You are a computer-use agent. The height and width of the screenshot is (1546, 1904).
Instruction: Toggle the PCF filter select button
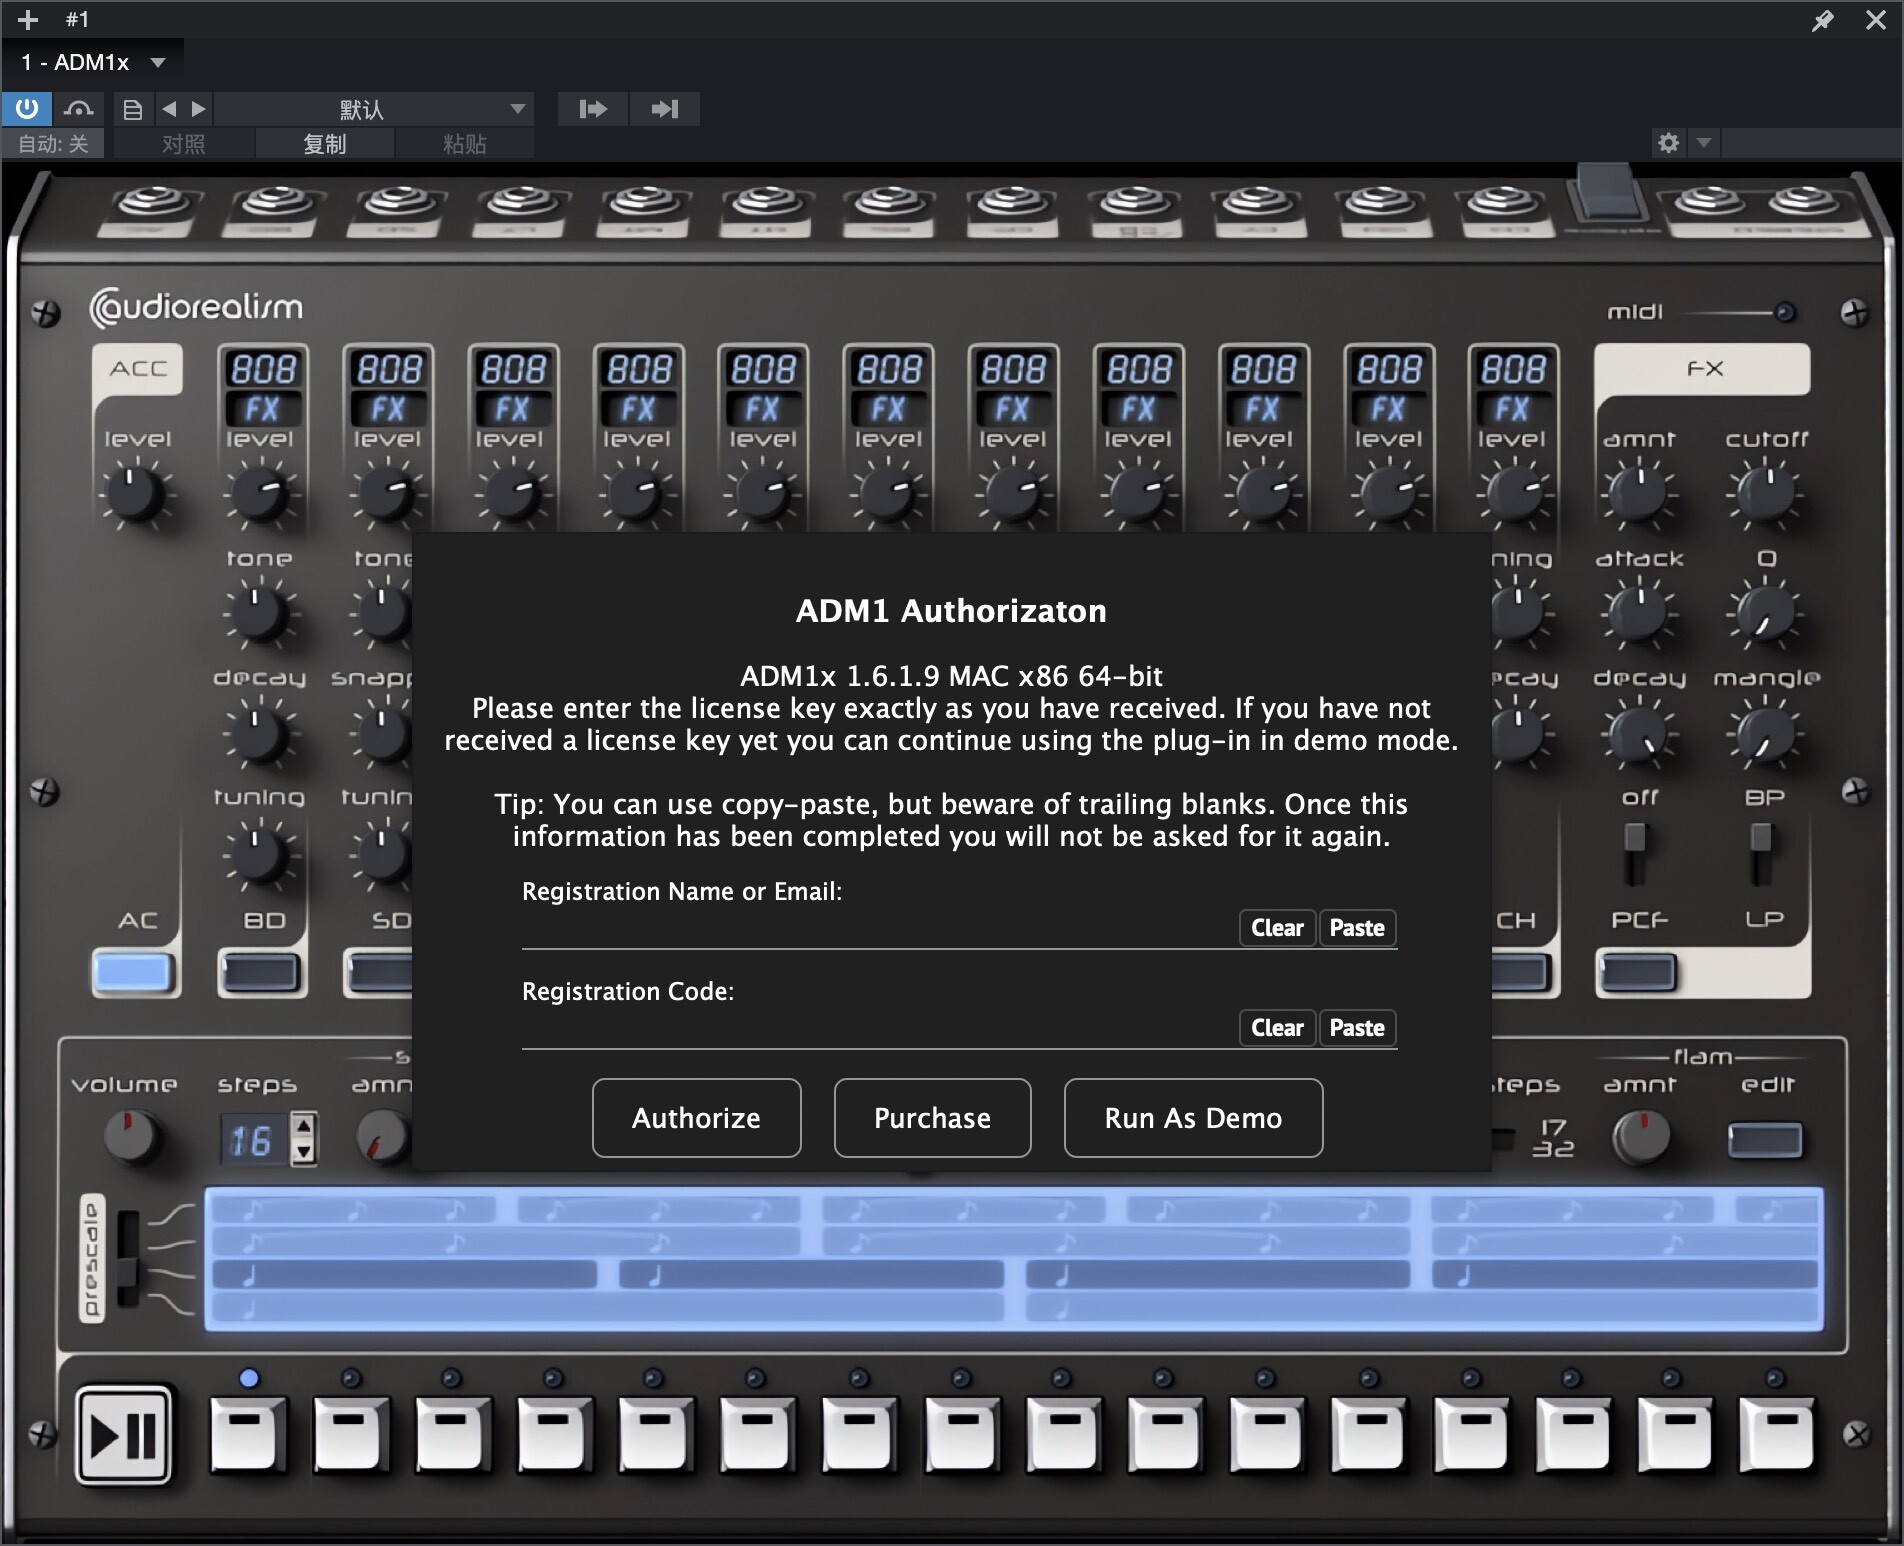(x=1638, y=972)
